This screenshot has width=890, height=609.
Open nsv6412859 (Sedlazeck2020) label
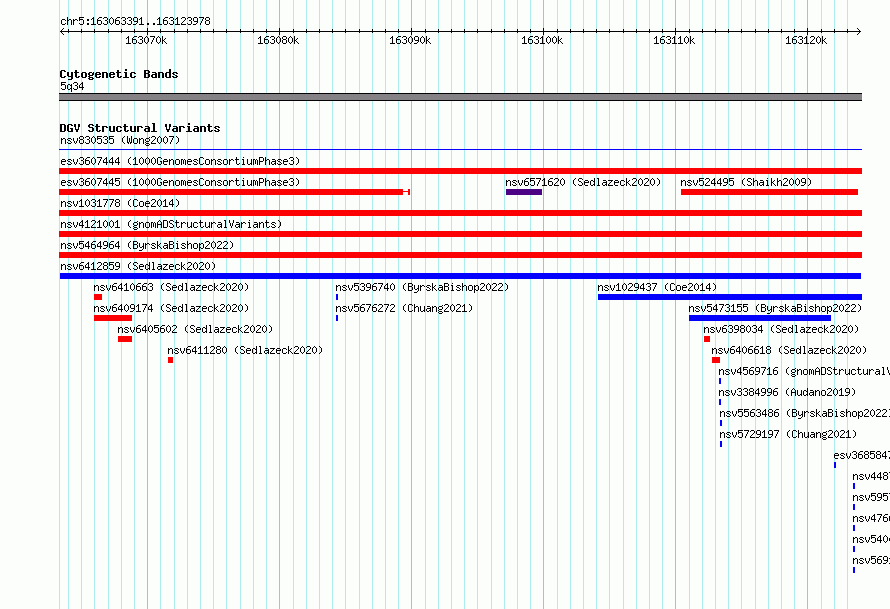coord(138,266)
